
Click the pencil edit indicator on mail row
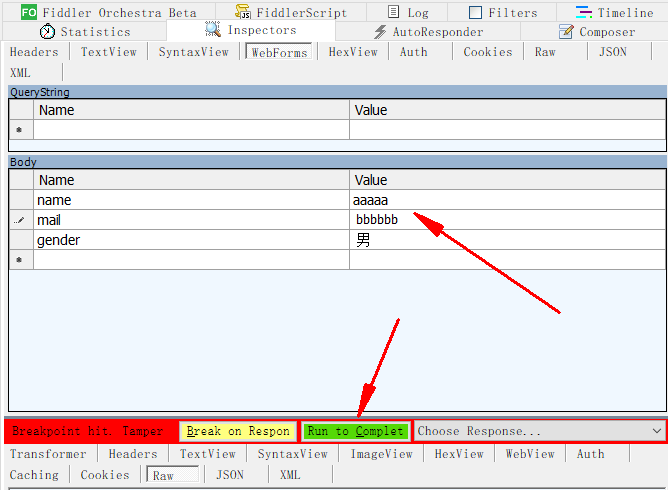19,220
